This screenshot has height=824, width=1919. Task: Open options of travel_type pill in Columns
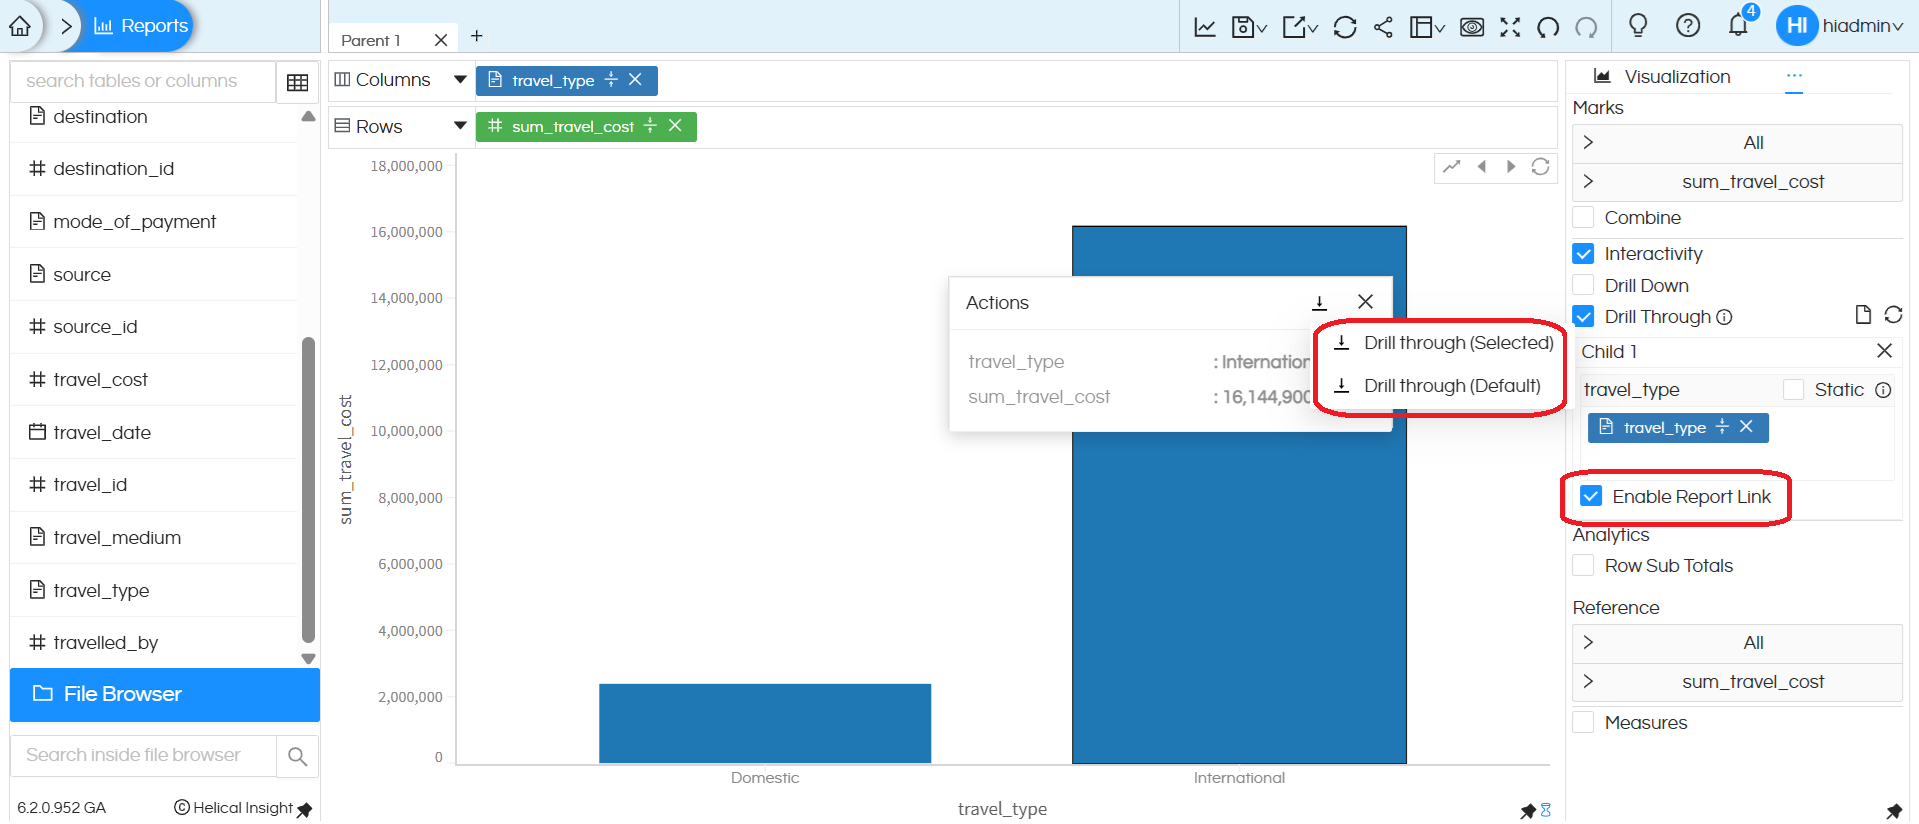pos(611,80)
